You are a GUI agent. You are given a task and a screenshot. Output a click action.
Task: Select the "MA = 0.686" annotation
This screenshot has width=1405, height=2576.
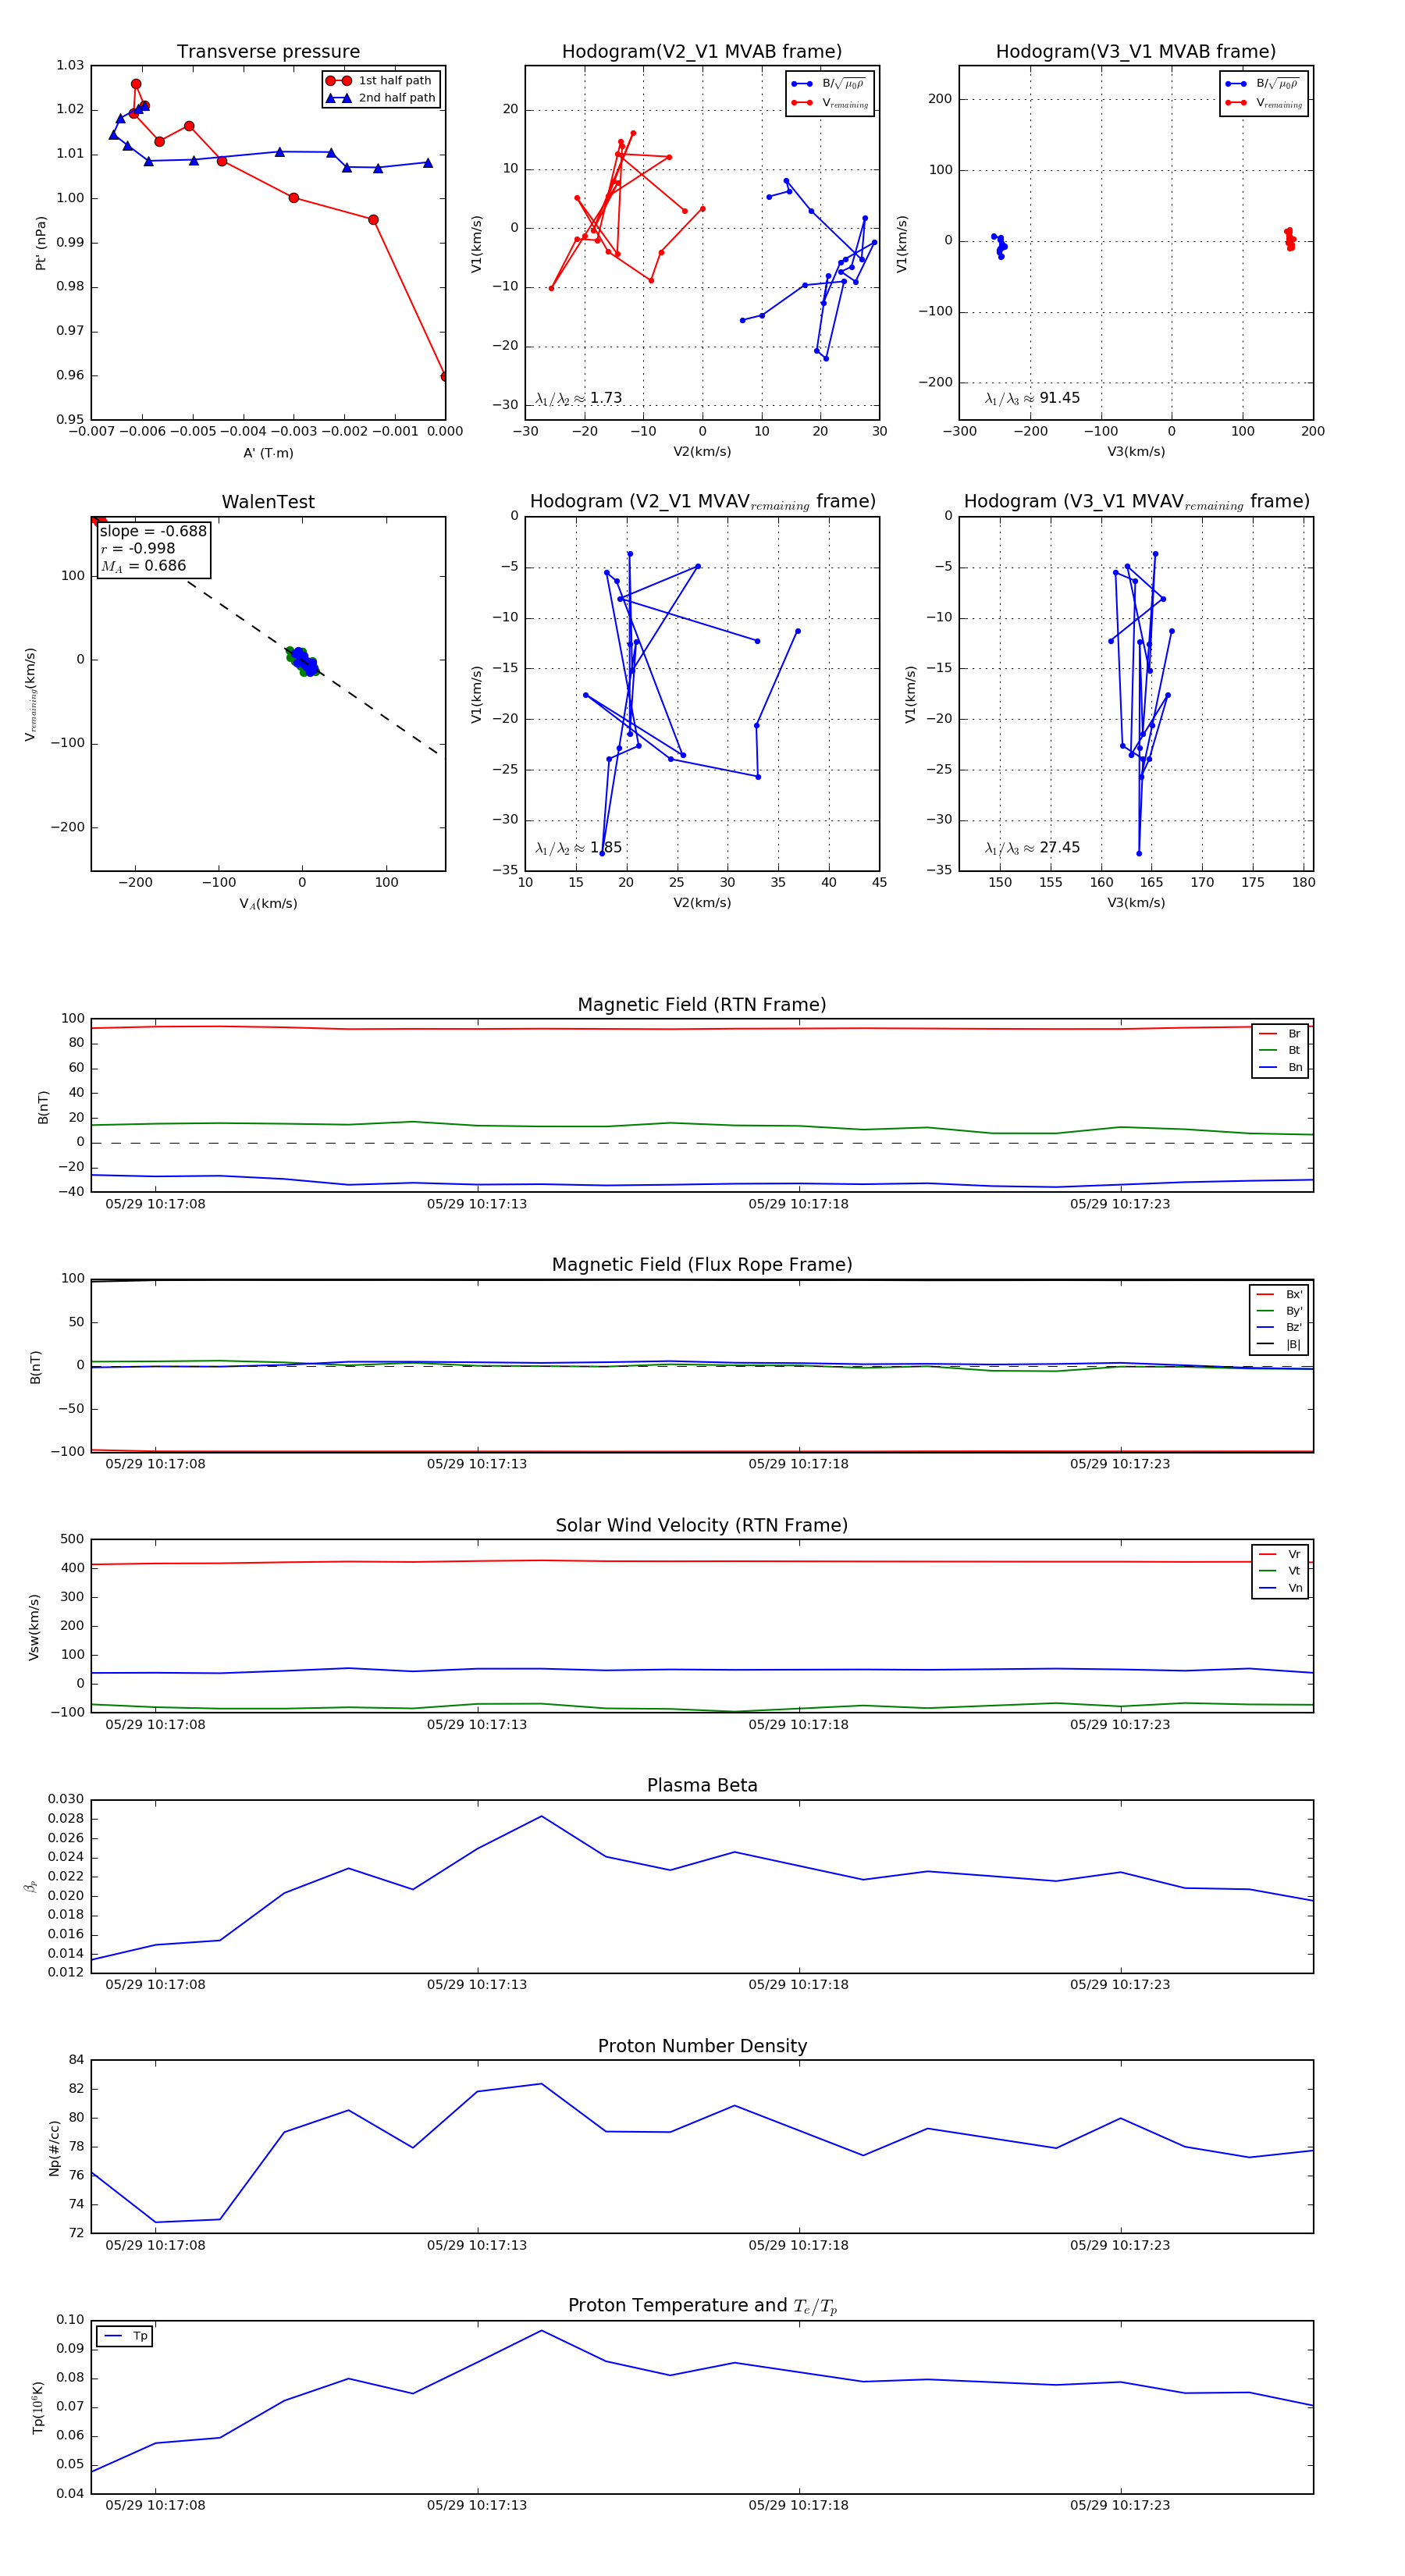coord(143,566)
